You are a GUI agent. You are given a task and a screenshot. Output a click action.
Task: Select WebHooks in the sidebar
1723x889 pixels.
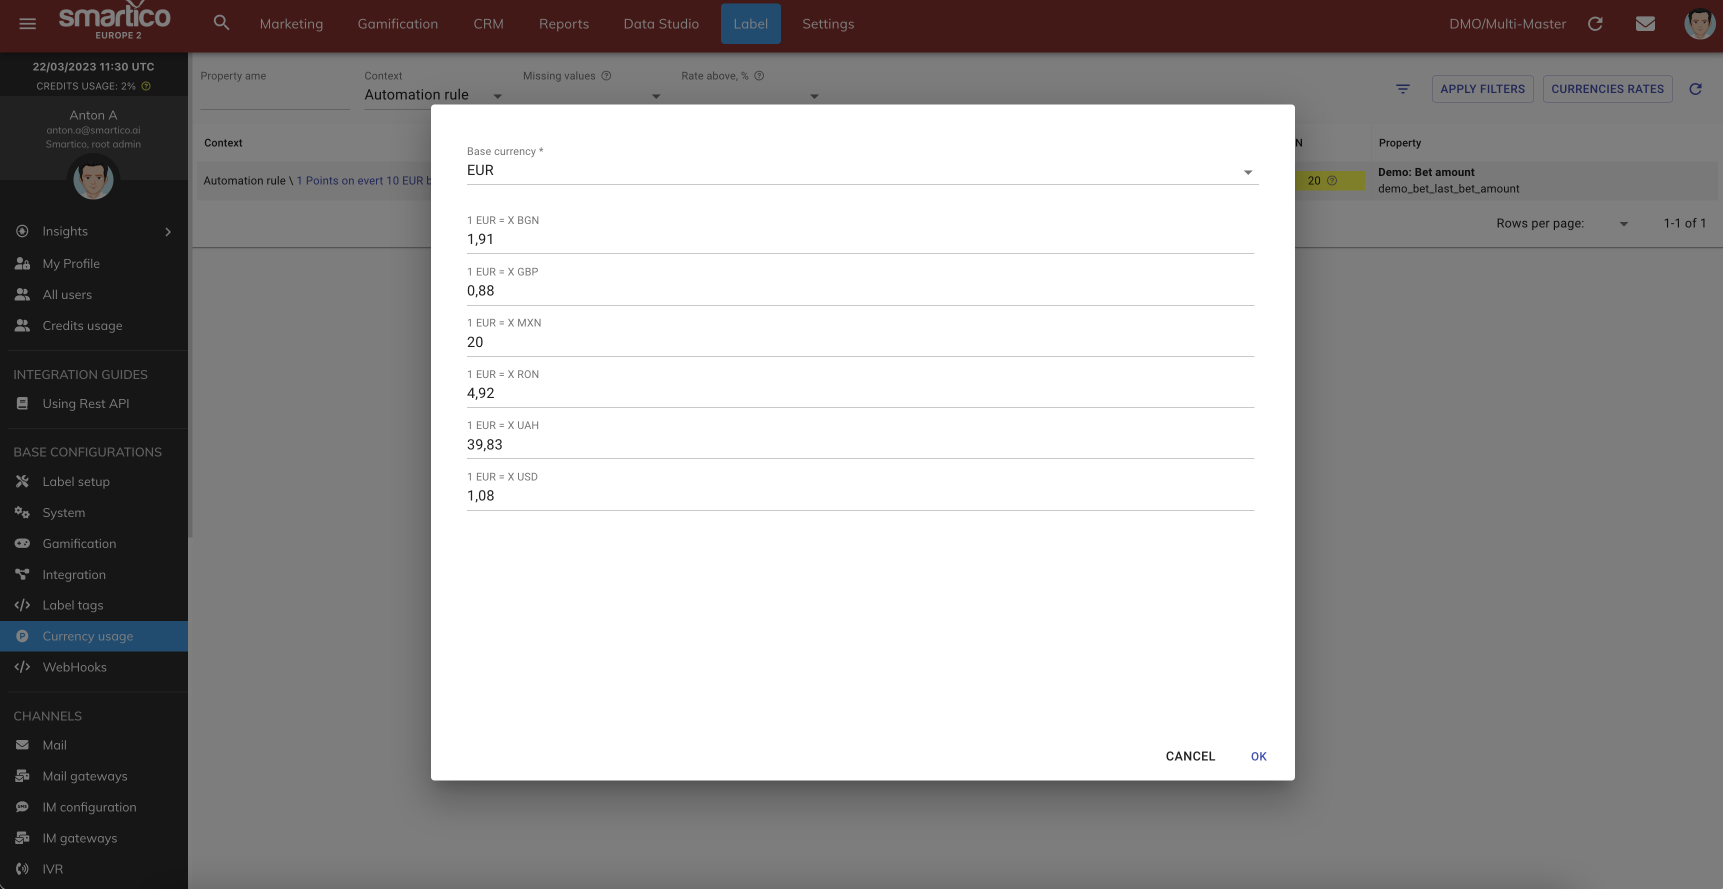tap(75, 668)
